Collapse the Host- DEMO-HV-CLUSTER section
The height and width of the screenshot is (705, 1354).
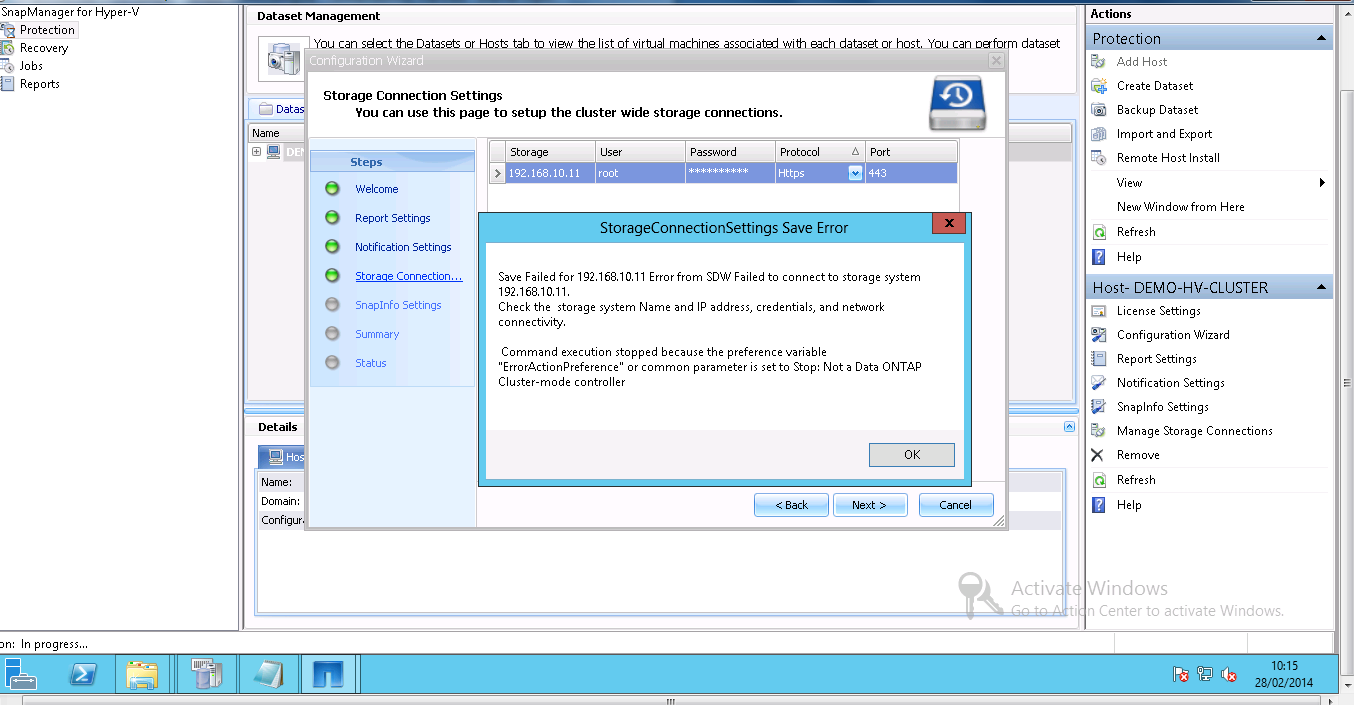[1322, 287]
